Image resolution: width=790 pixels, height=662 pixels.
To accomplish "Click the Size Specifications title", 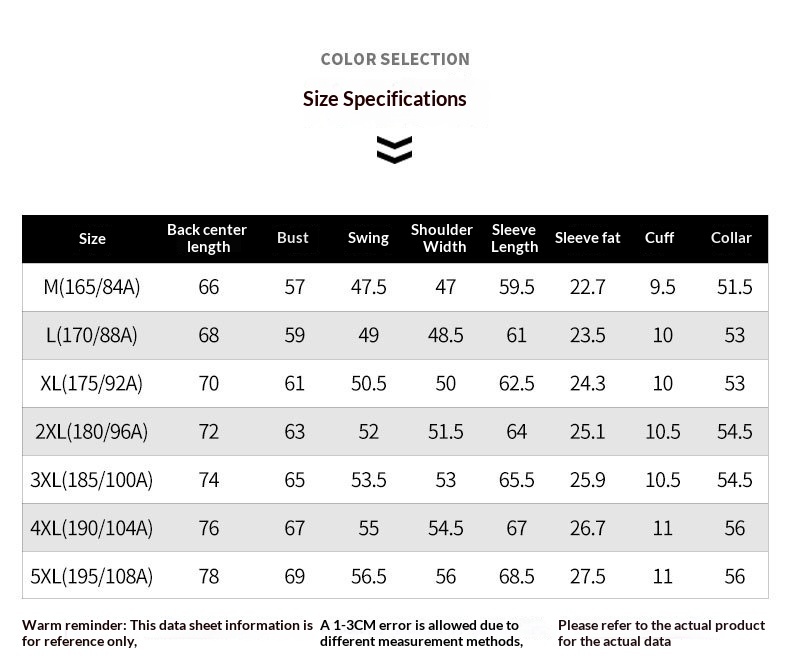I will pyautogui.click(x=384, y=99).
